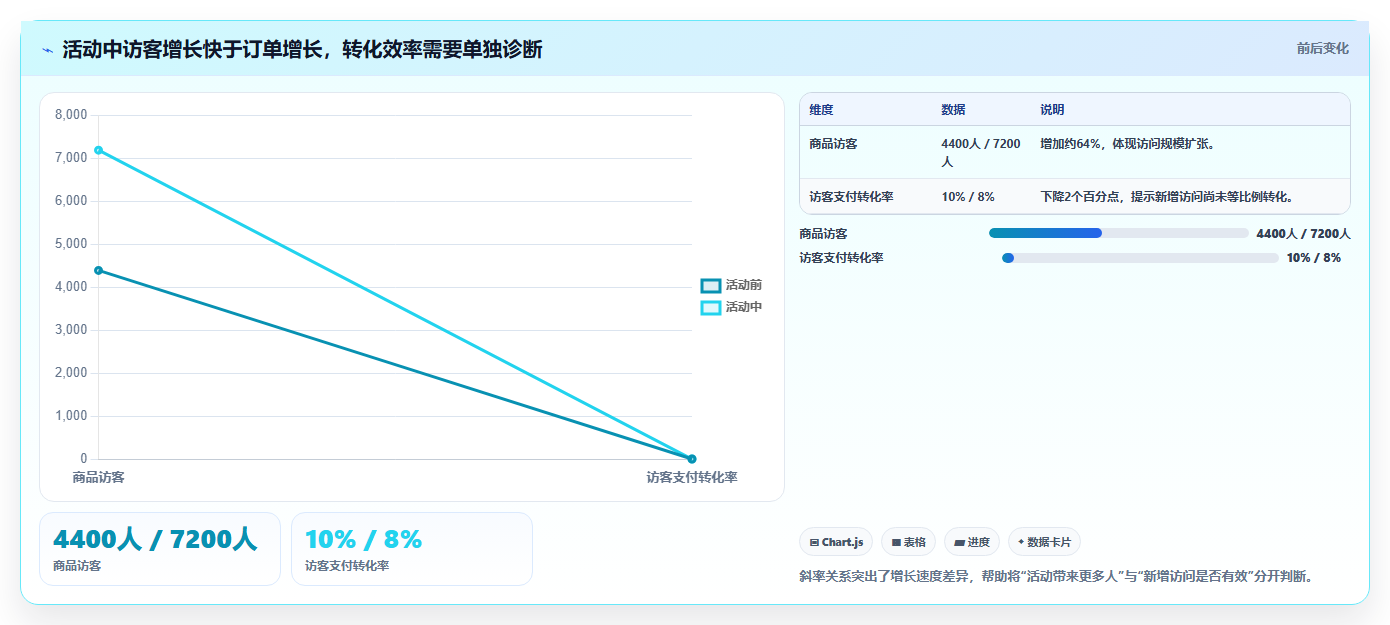1390x625 pixels.
Task: Click the footer note starting 斜率关系突出了
Action: 1055,577
